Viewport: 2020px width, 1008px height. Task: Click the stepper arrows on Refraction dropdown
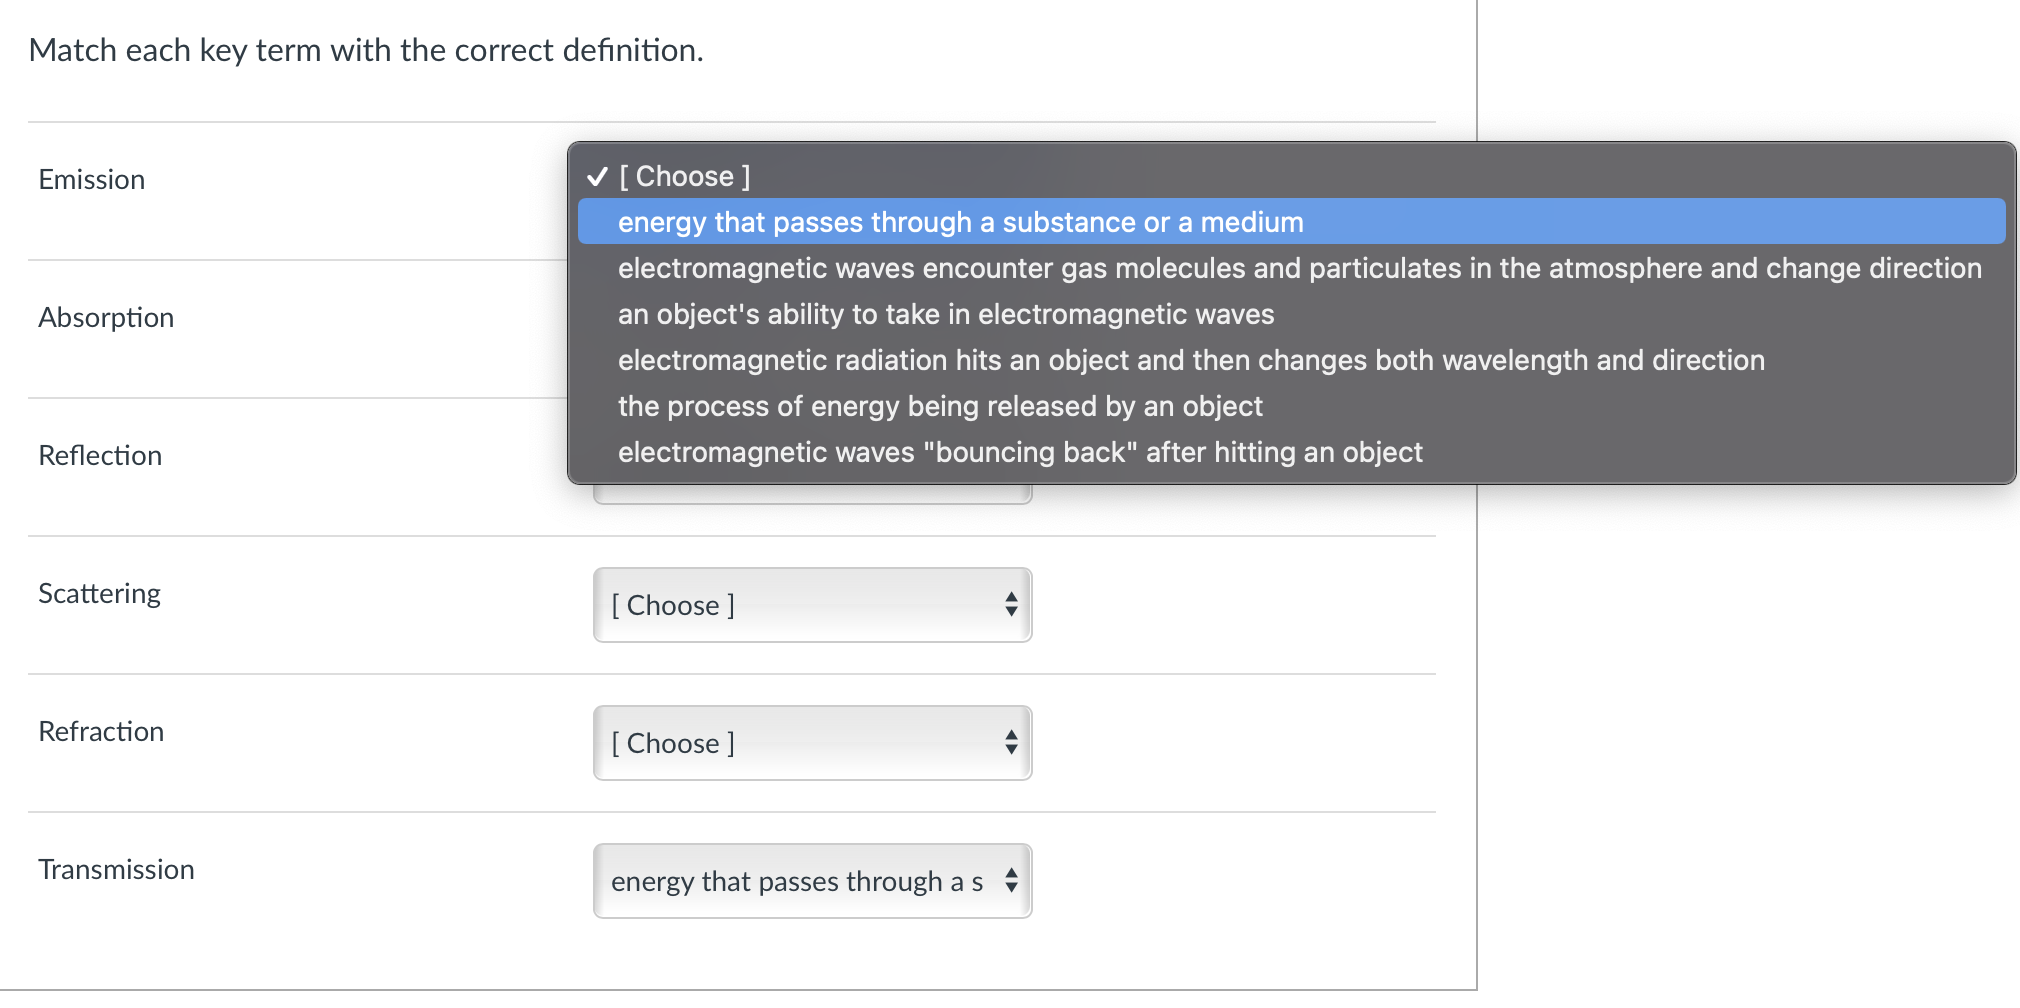click(x=1011, y=743)
